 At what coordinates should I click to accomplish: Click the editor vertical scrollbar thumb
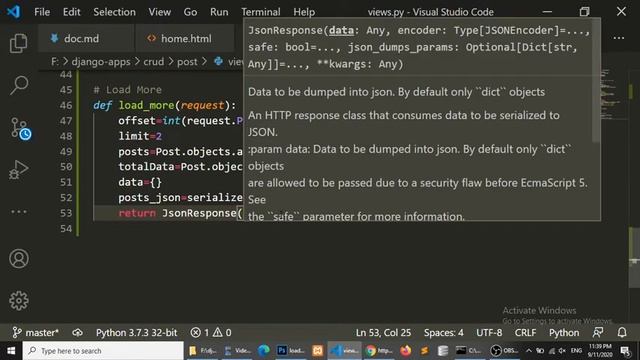click(635, 257)
